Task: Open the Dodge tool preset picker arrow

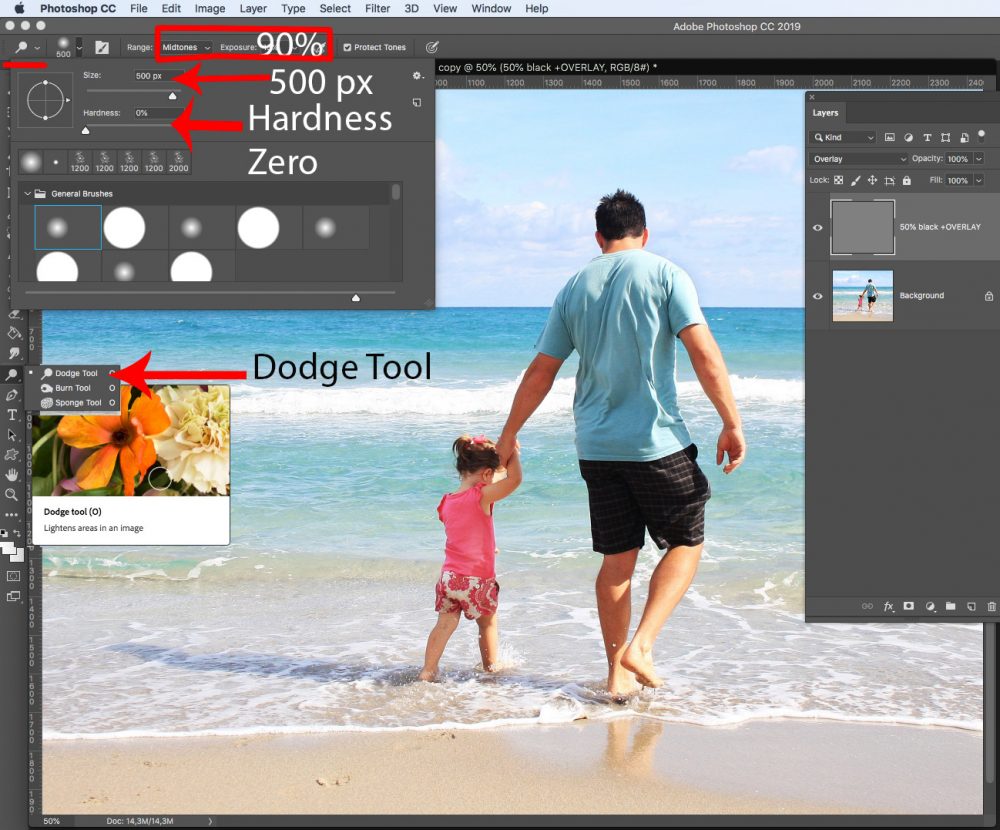Action: click(x=37, y=48)
